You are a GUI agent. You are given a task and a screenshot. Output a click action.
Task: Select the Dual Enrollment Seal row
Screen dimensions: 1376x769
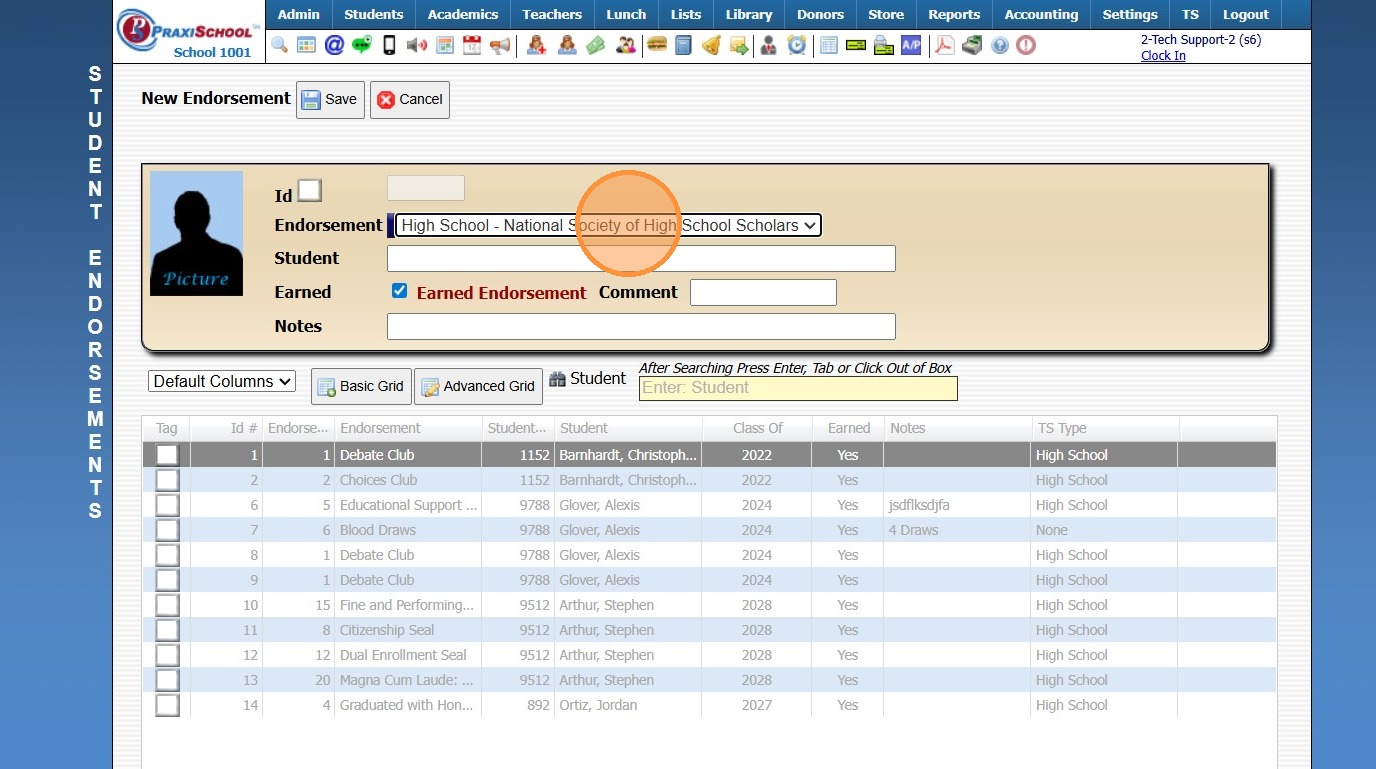tap(709, 655)
